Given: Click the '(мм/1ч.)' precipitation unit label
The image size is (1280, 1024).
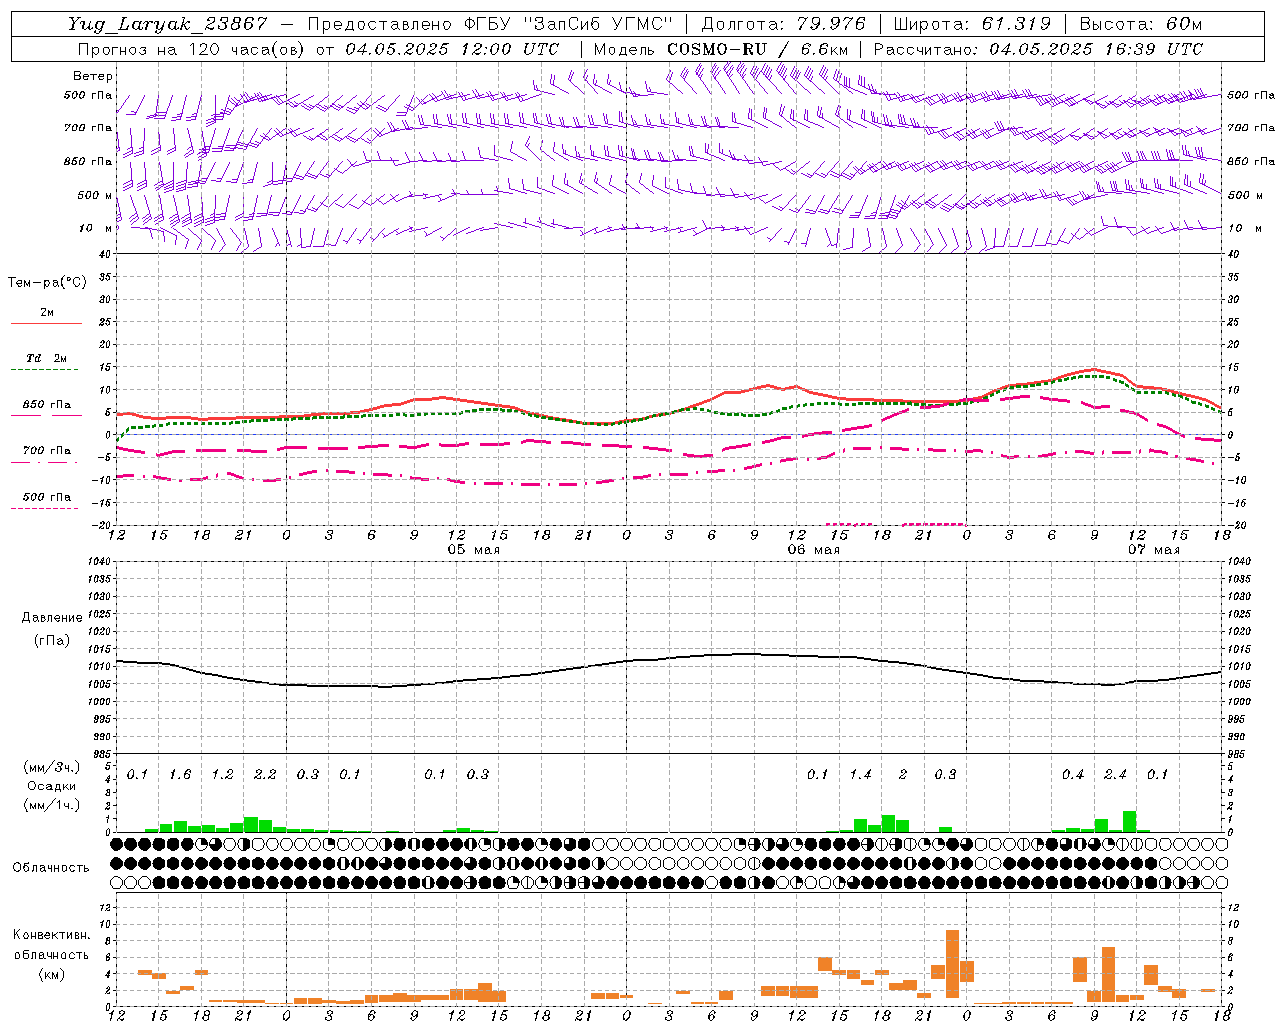Looking at the screenshot, I should pyautogui.click(x=52, y=805).
